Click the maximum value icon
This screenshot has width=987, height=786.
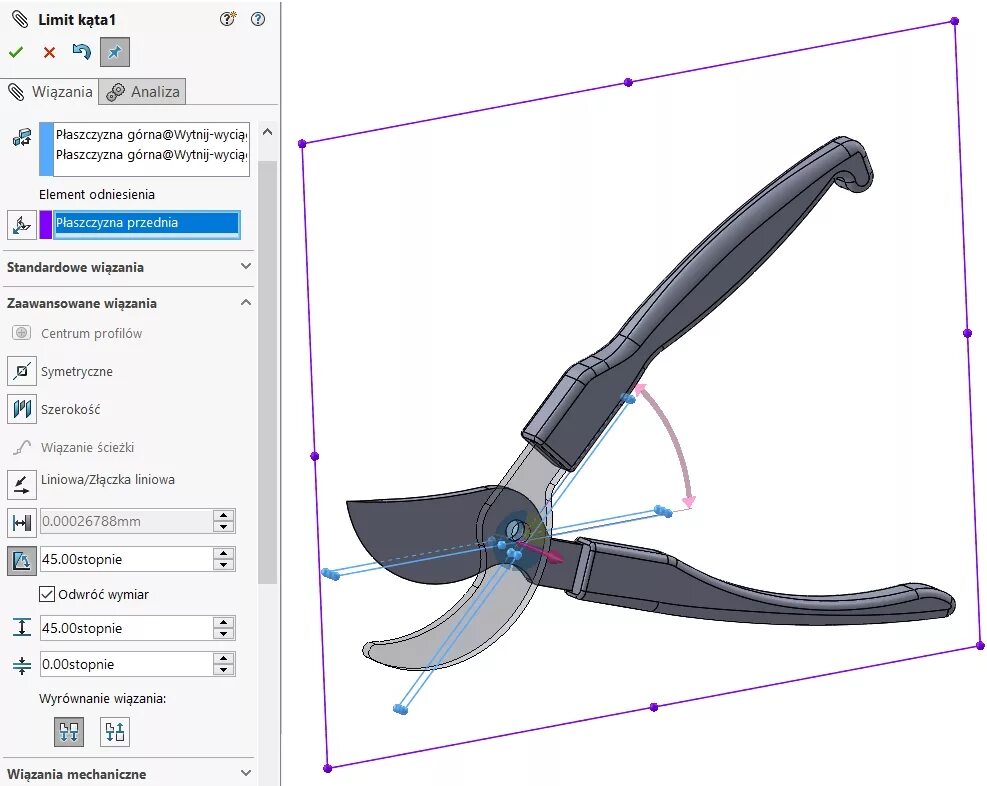22,627
